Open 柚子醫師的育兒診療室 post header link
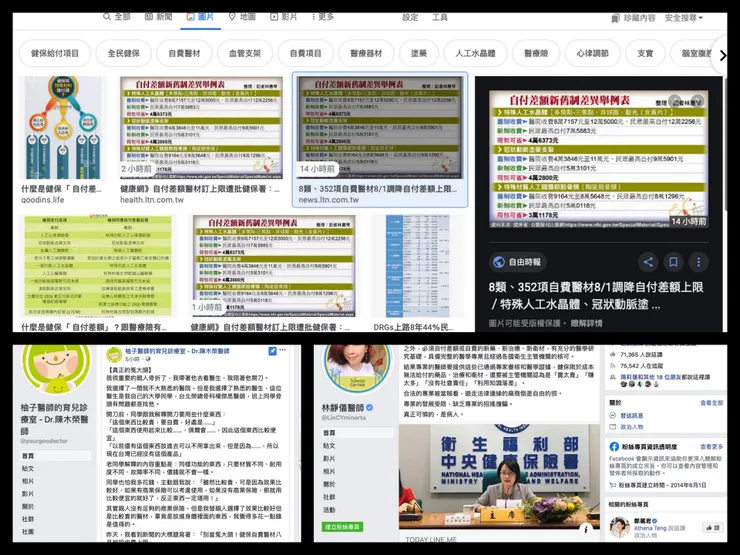This screenshot has width=740, height=555. [177, 351]
